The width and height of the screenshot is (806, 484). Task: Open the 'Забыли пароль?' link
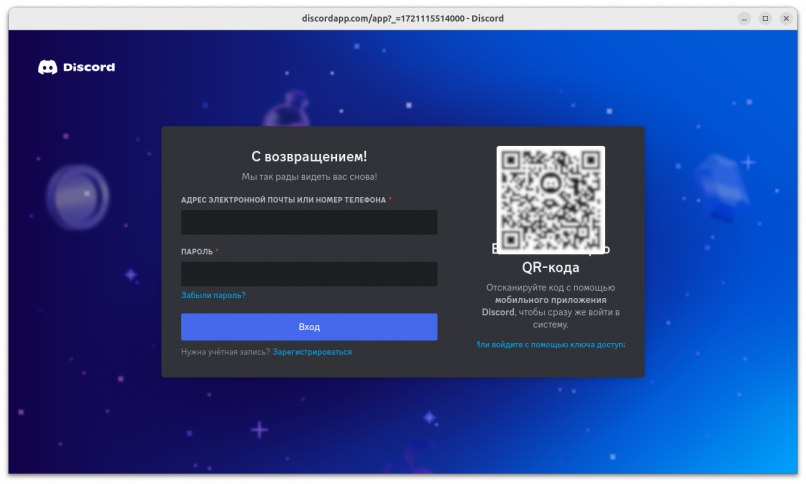click(x=213, y=295)
